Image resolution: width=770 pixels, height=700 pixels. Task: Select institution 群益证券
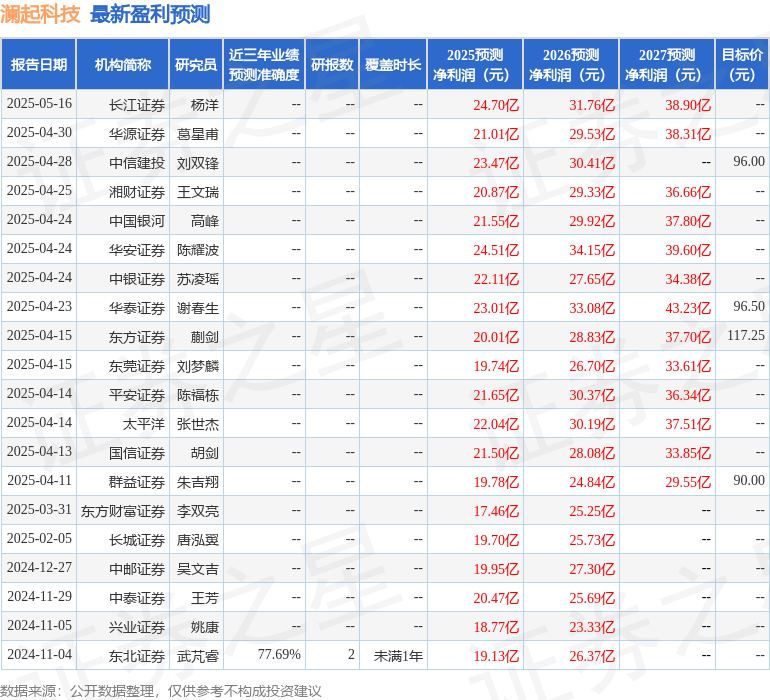(x=137, y=482)
